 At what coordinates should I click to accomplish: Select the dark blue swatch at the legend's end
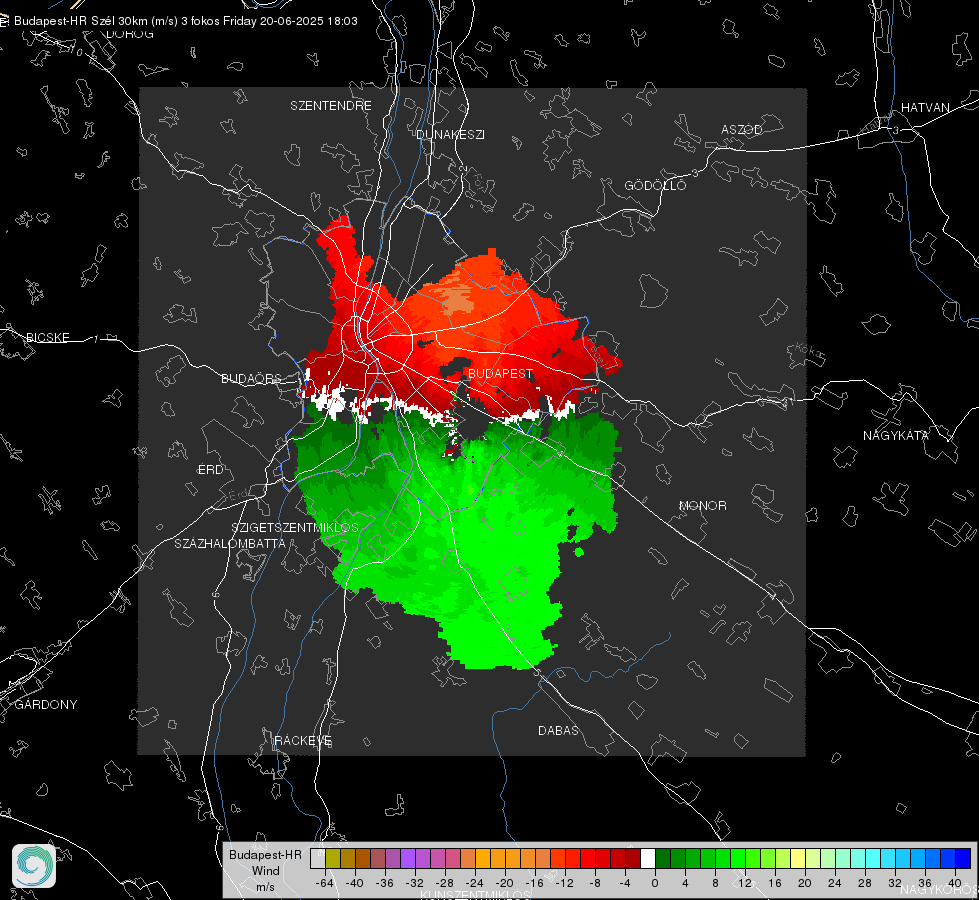tap(963, 858)
